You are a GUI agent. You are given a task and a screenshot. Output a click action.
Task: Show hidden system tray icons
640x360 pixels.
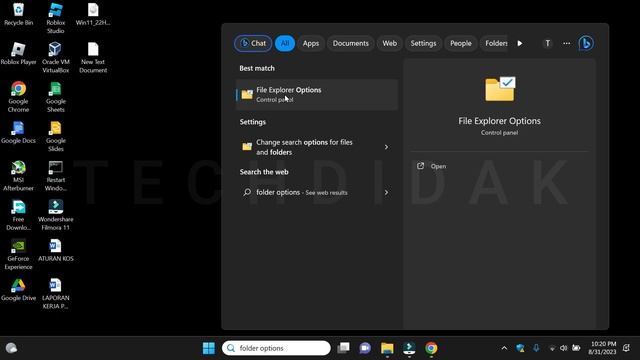point(504,348)
